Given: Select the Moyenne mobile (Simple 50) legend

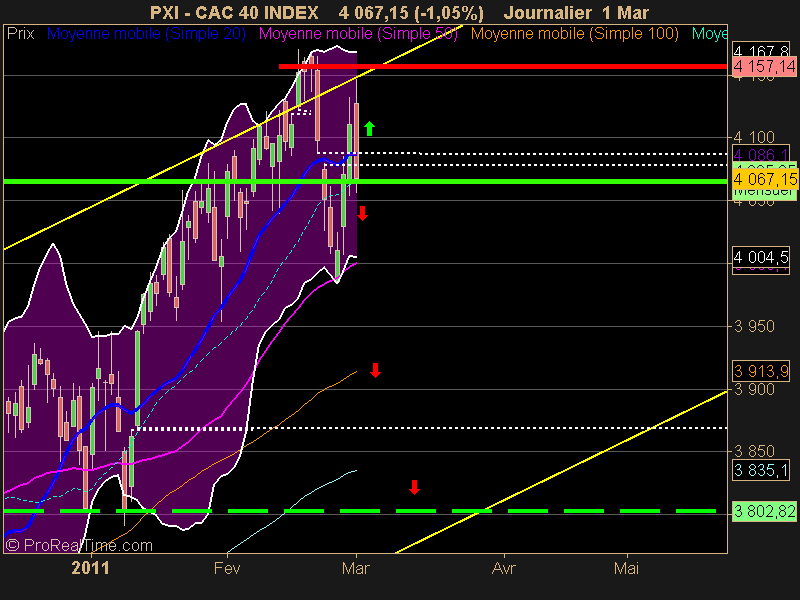Looking at the screenshot, I should pos(358,34).
